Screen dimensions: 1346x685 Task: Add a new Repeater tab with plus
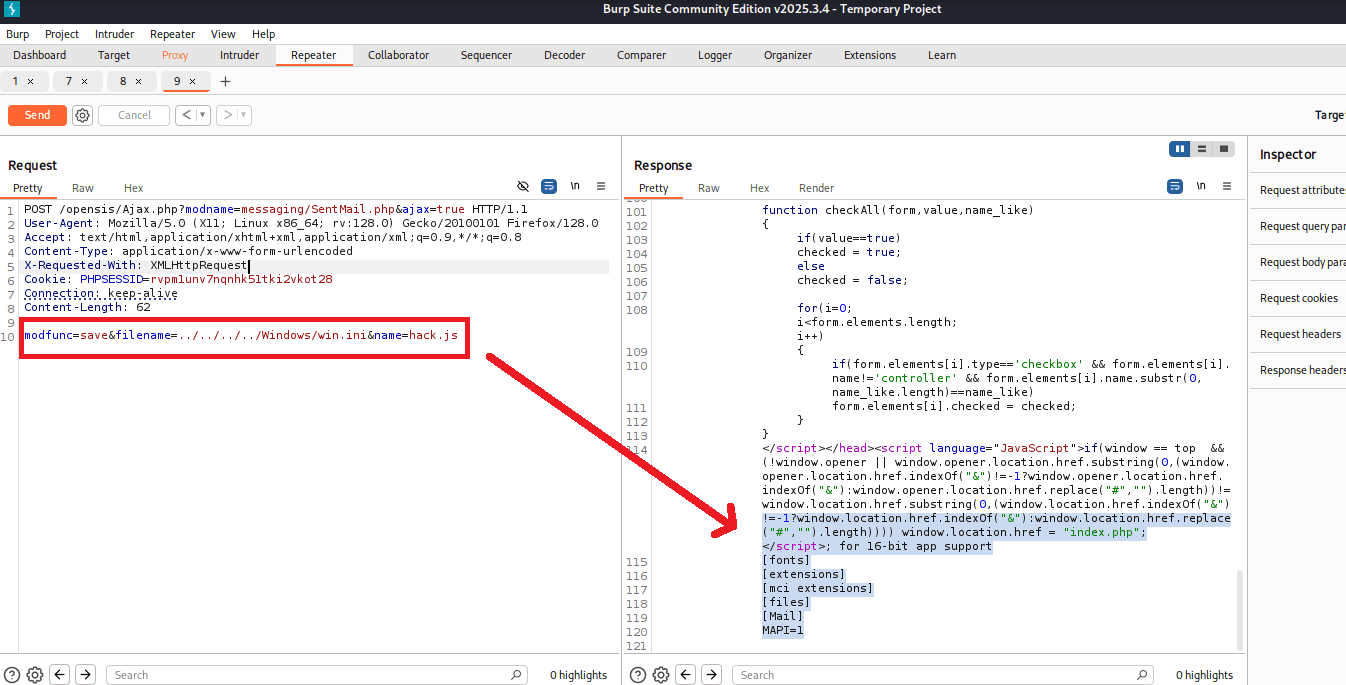(x=225, y=81)
